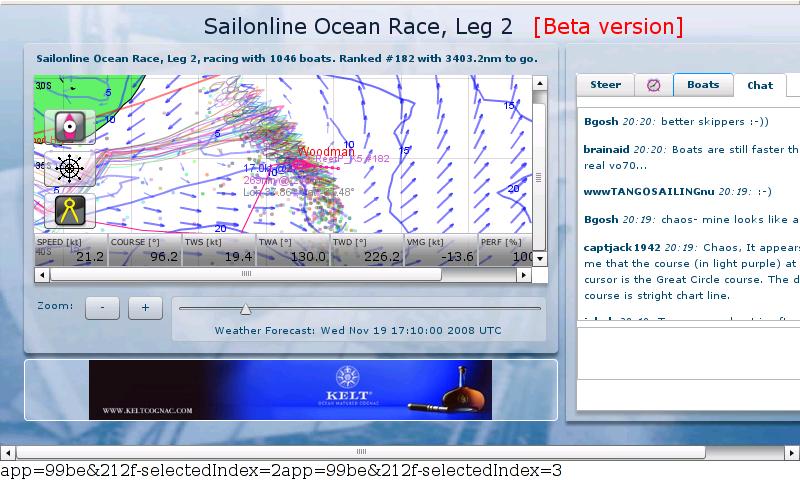Click the weather forecast time slider handle
Screen dimensions: 800x480
[x=245, y=309]
